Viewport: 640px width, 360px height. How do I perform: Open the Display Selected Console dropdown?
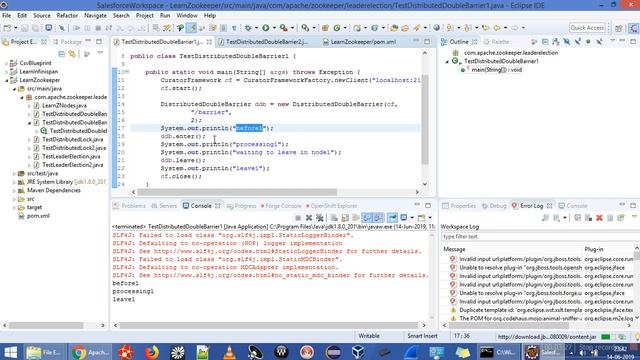click(412, 218)
